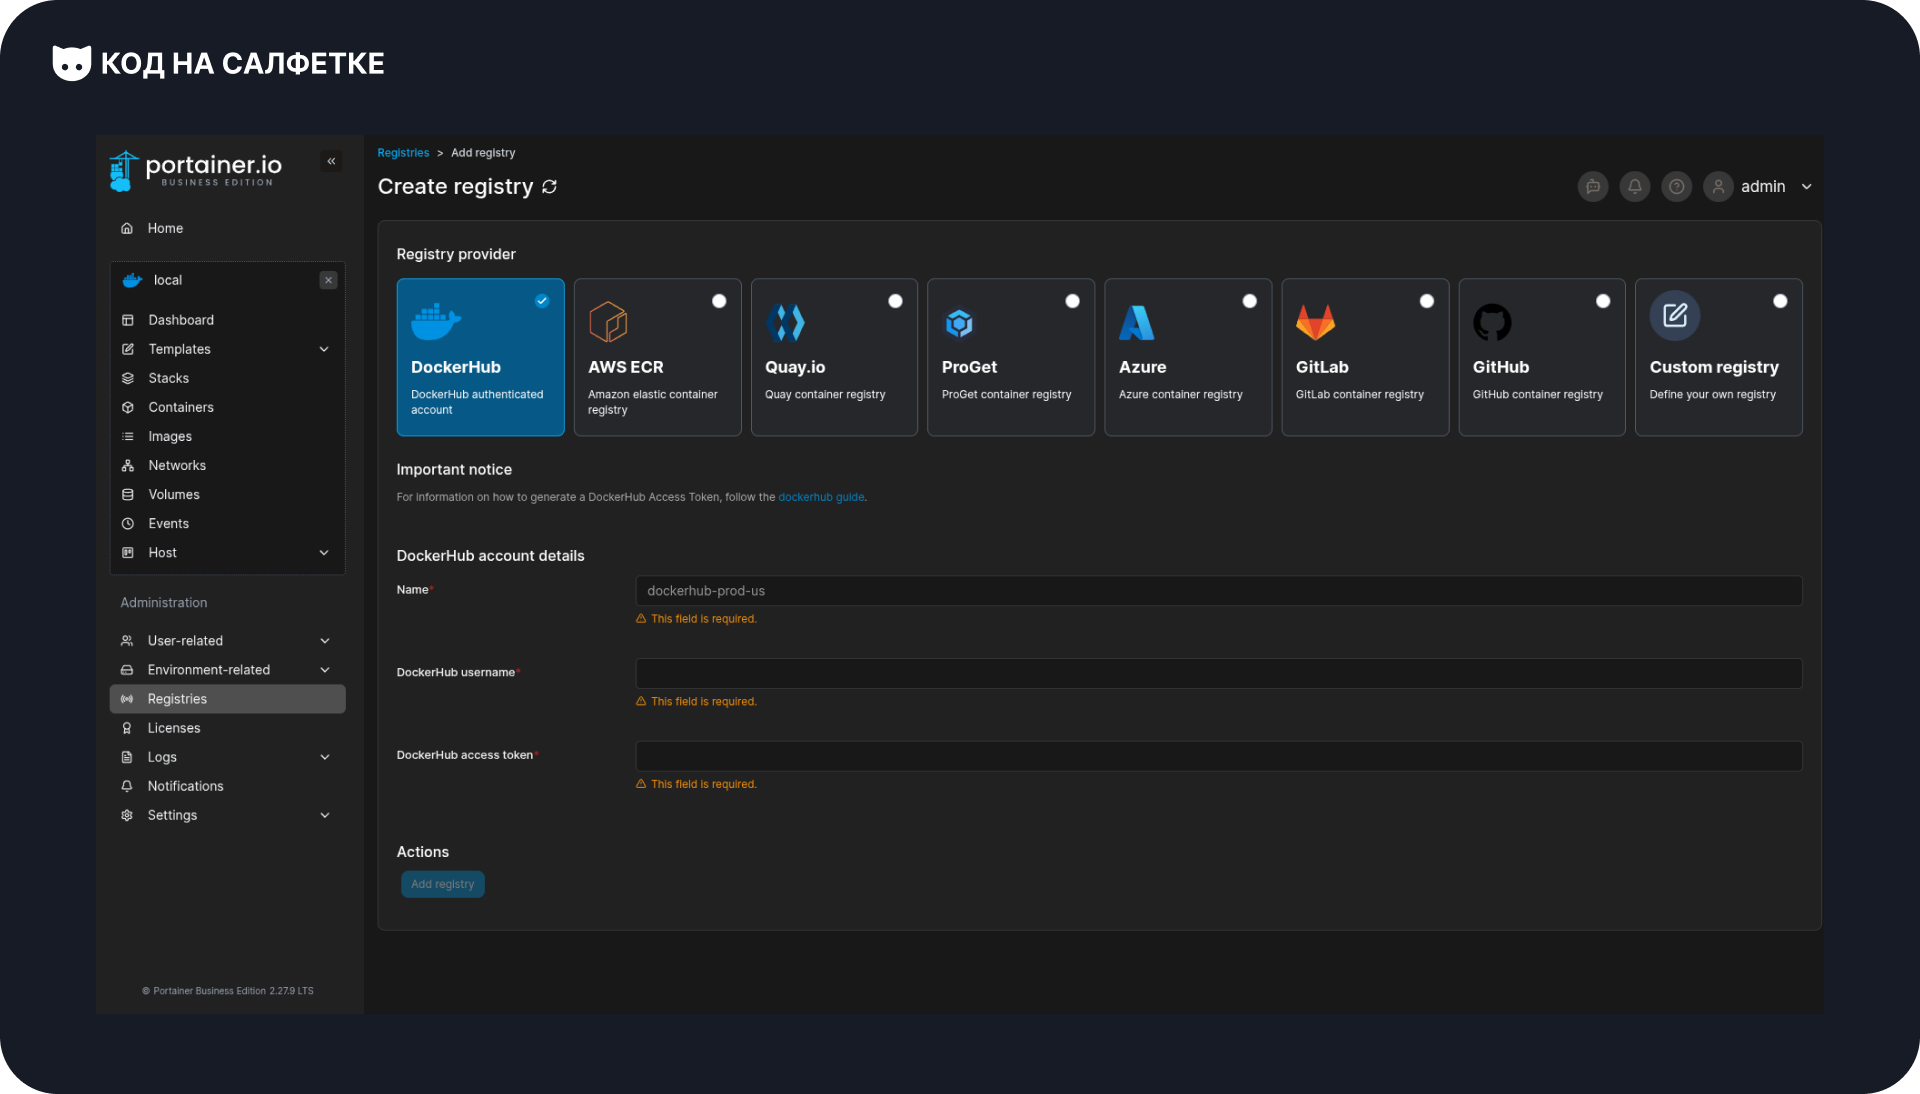Viewport: 1920px width, 1094px height.
Task: Expand the Templates submenu chevron
Action: 324,349
